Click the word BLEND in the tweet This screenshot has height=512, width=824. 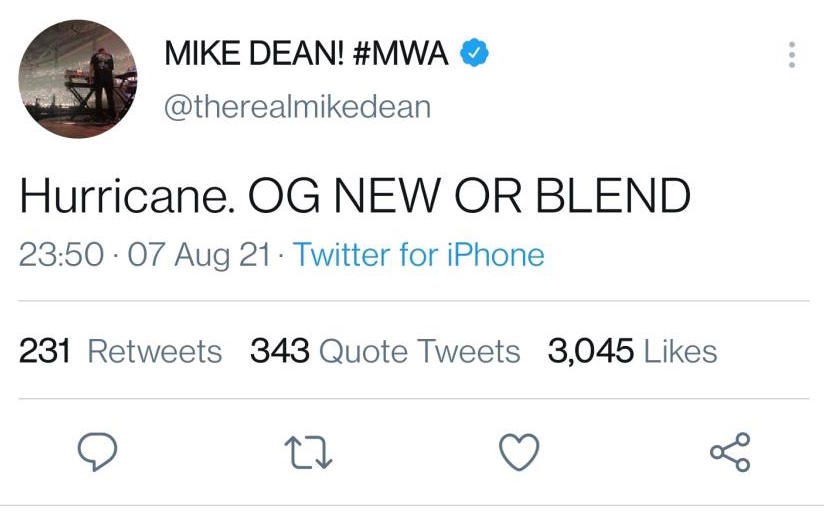(x=613, y=197)
